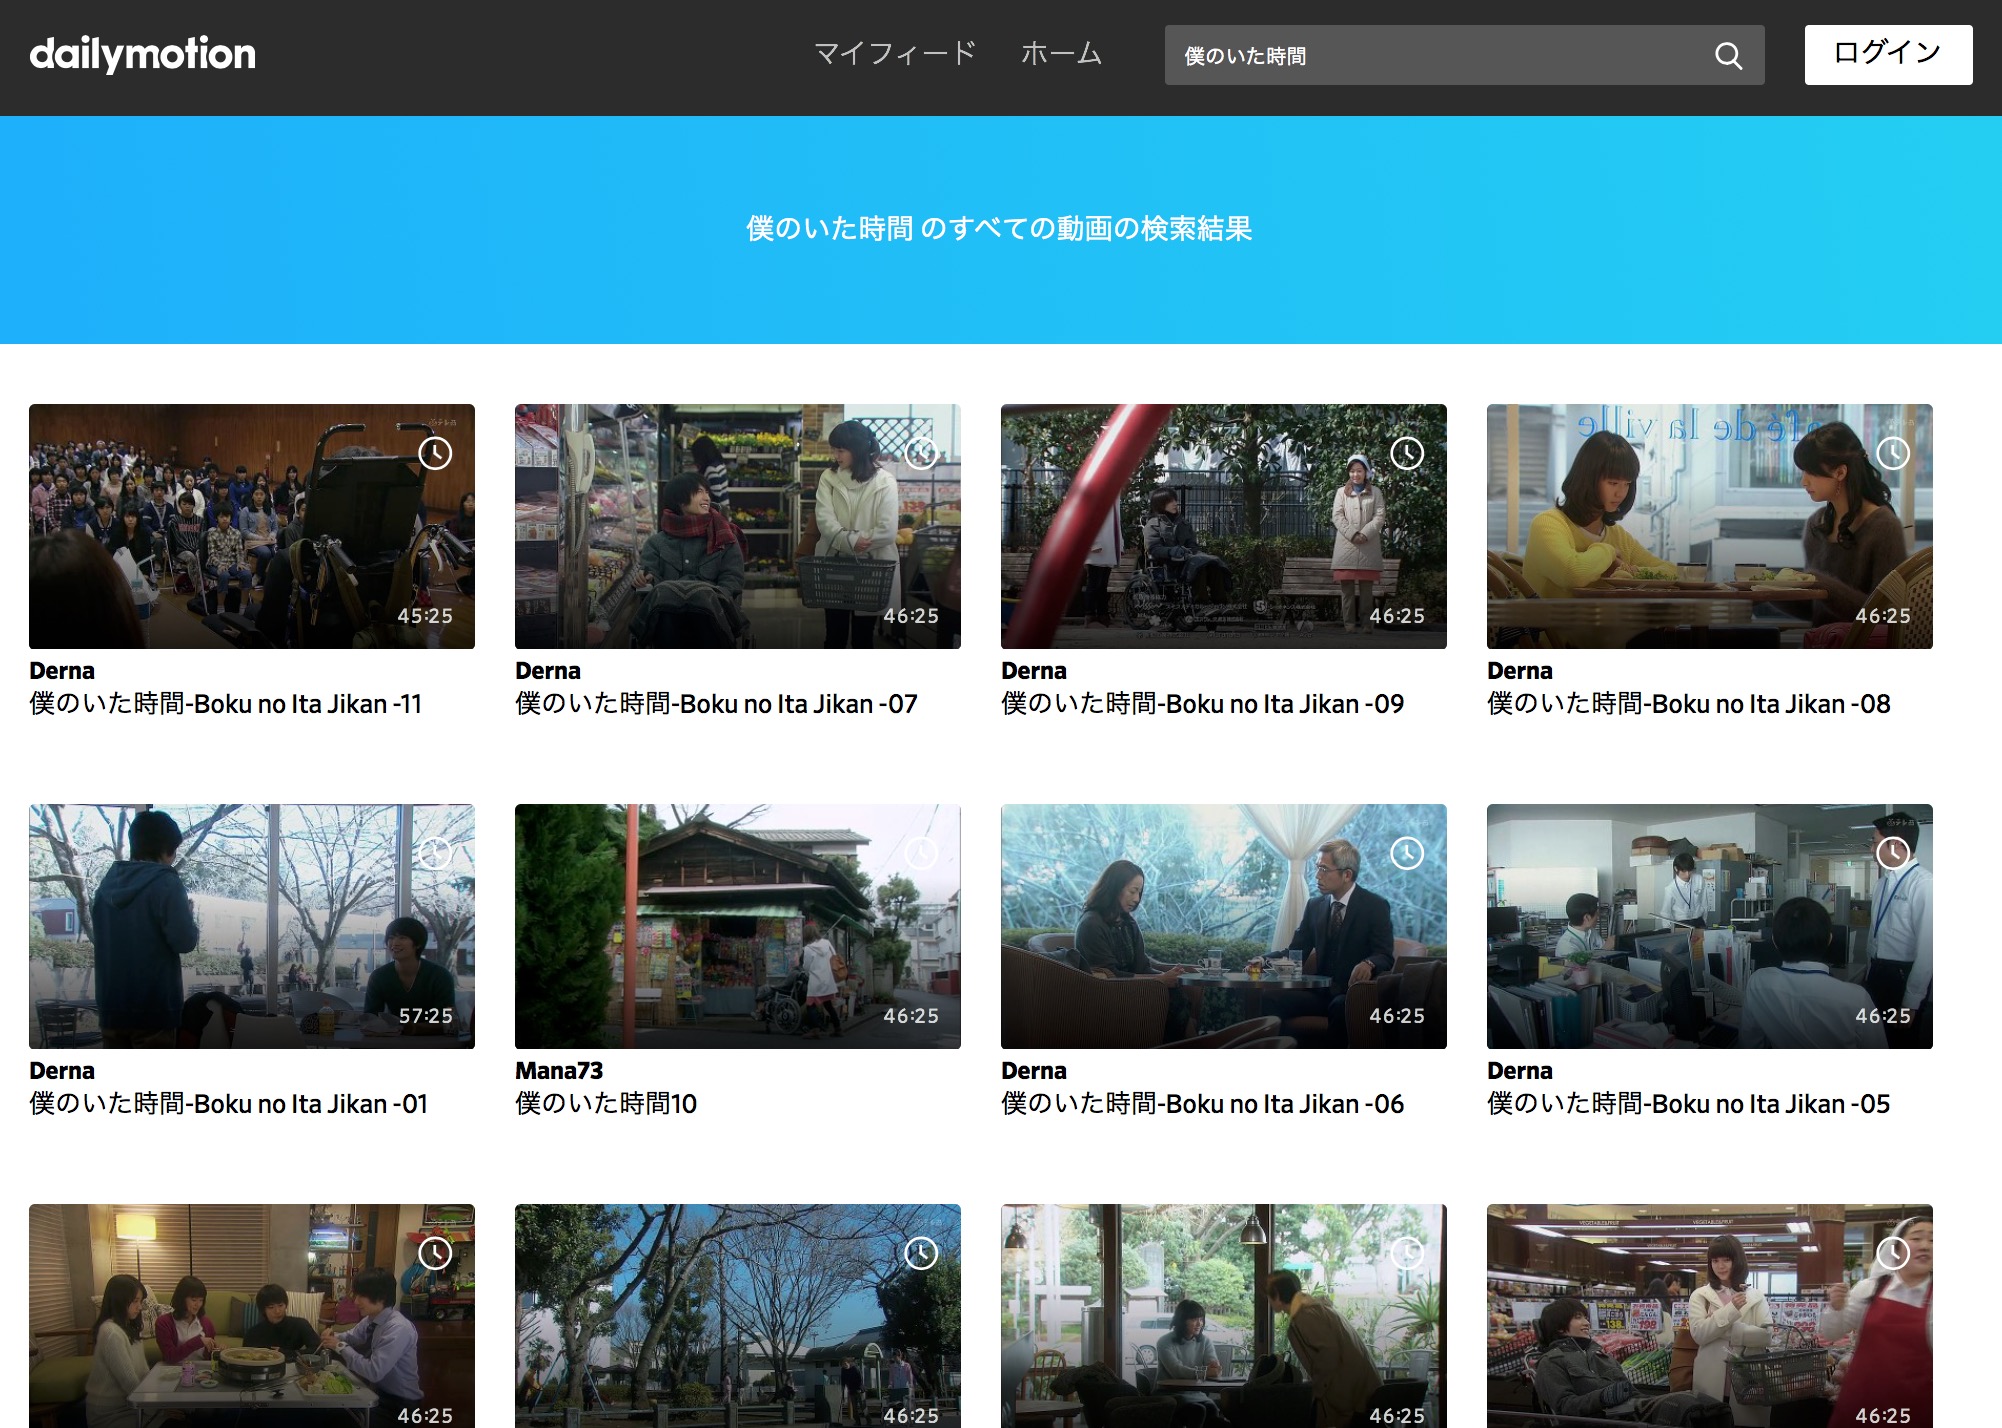This screenshot has width=2002, height=1428.
Task: Click watch later icon on bare trees park thumbnail
Action: pyautogui.click(x=921, y=1254)
